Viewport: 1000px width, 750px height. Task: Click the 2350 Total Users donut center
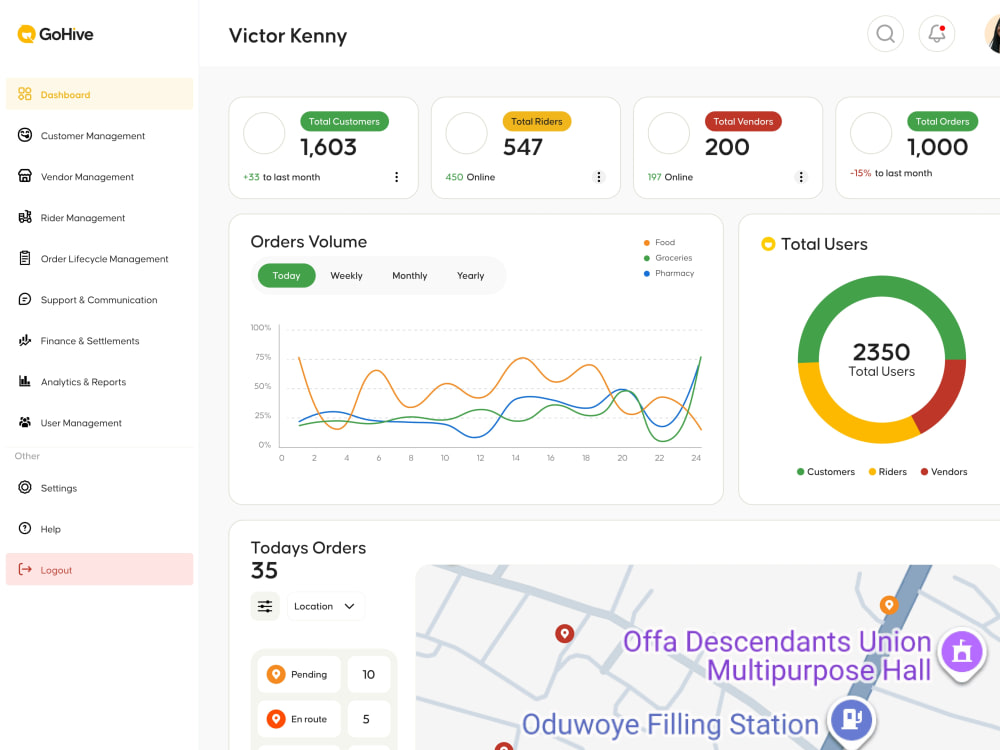point(881,359)
